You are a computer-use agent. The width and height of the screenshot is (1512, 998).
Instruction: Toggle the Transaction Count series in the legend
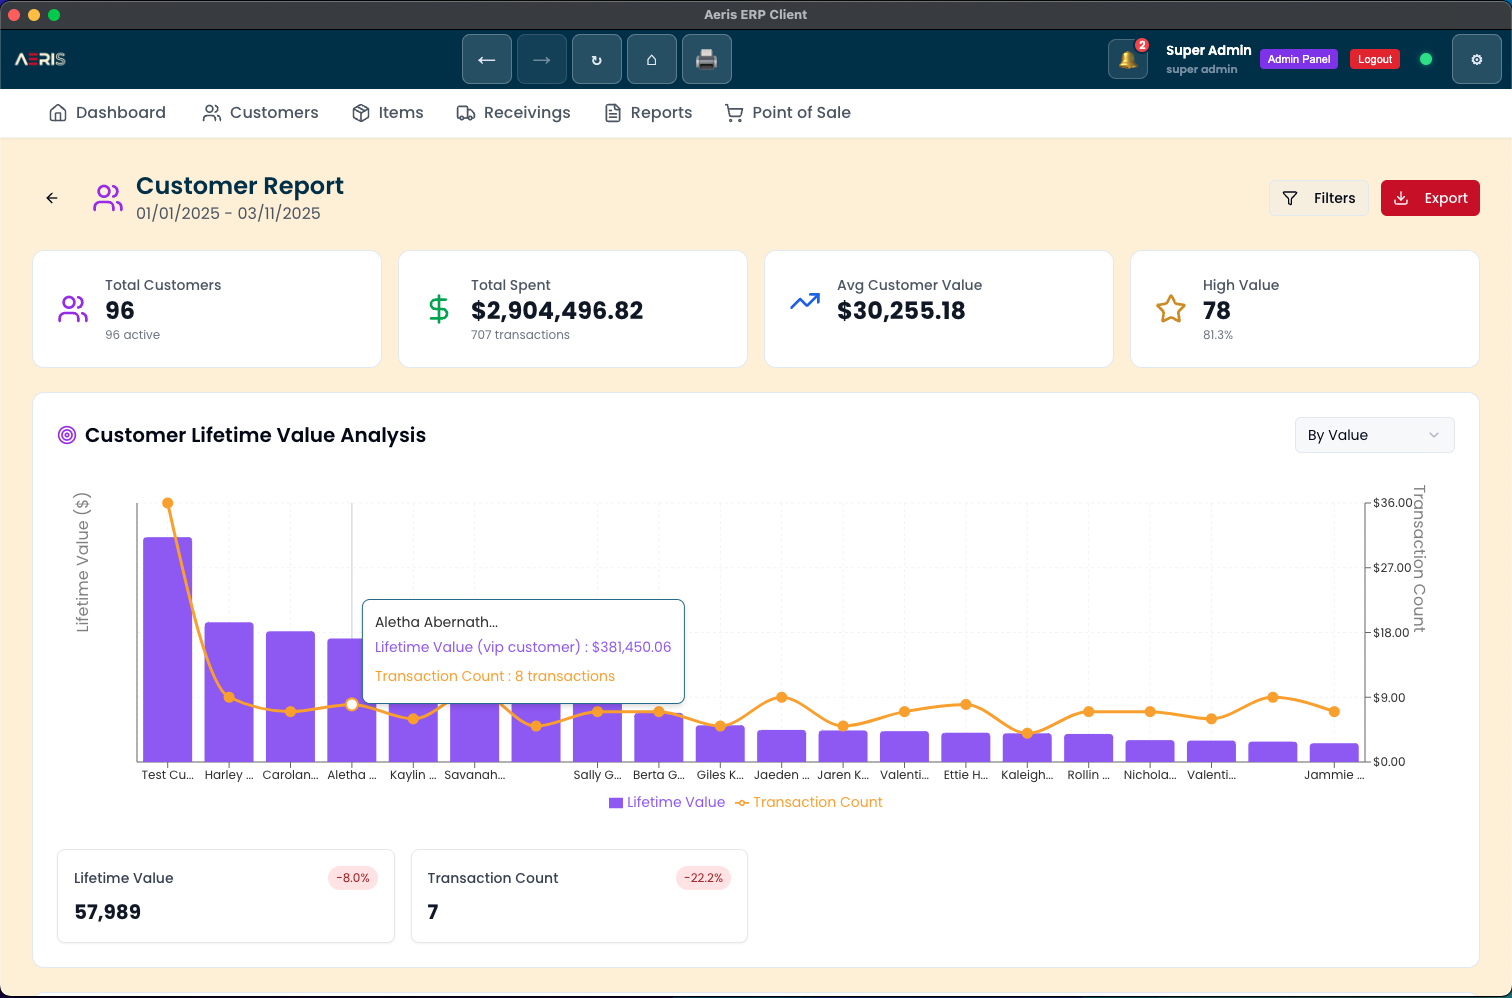(x=809, y=802)
